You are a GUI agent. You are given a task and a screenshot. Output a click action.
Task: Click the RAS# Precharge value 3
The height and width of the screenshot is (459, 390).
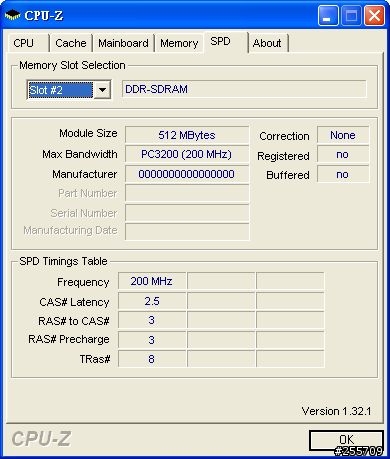click(x=152, y=340)
